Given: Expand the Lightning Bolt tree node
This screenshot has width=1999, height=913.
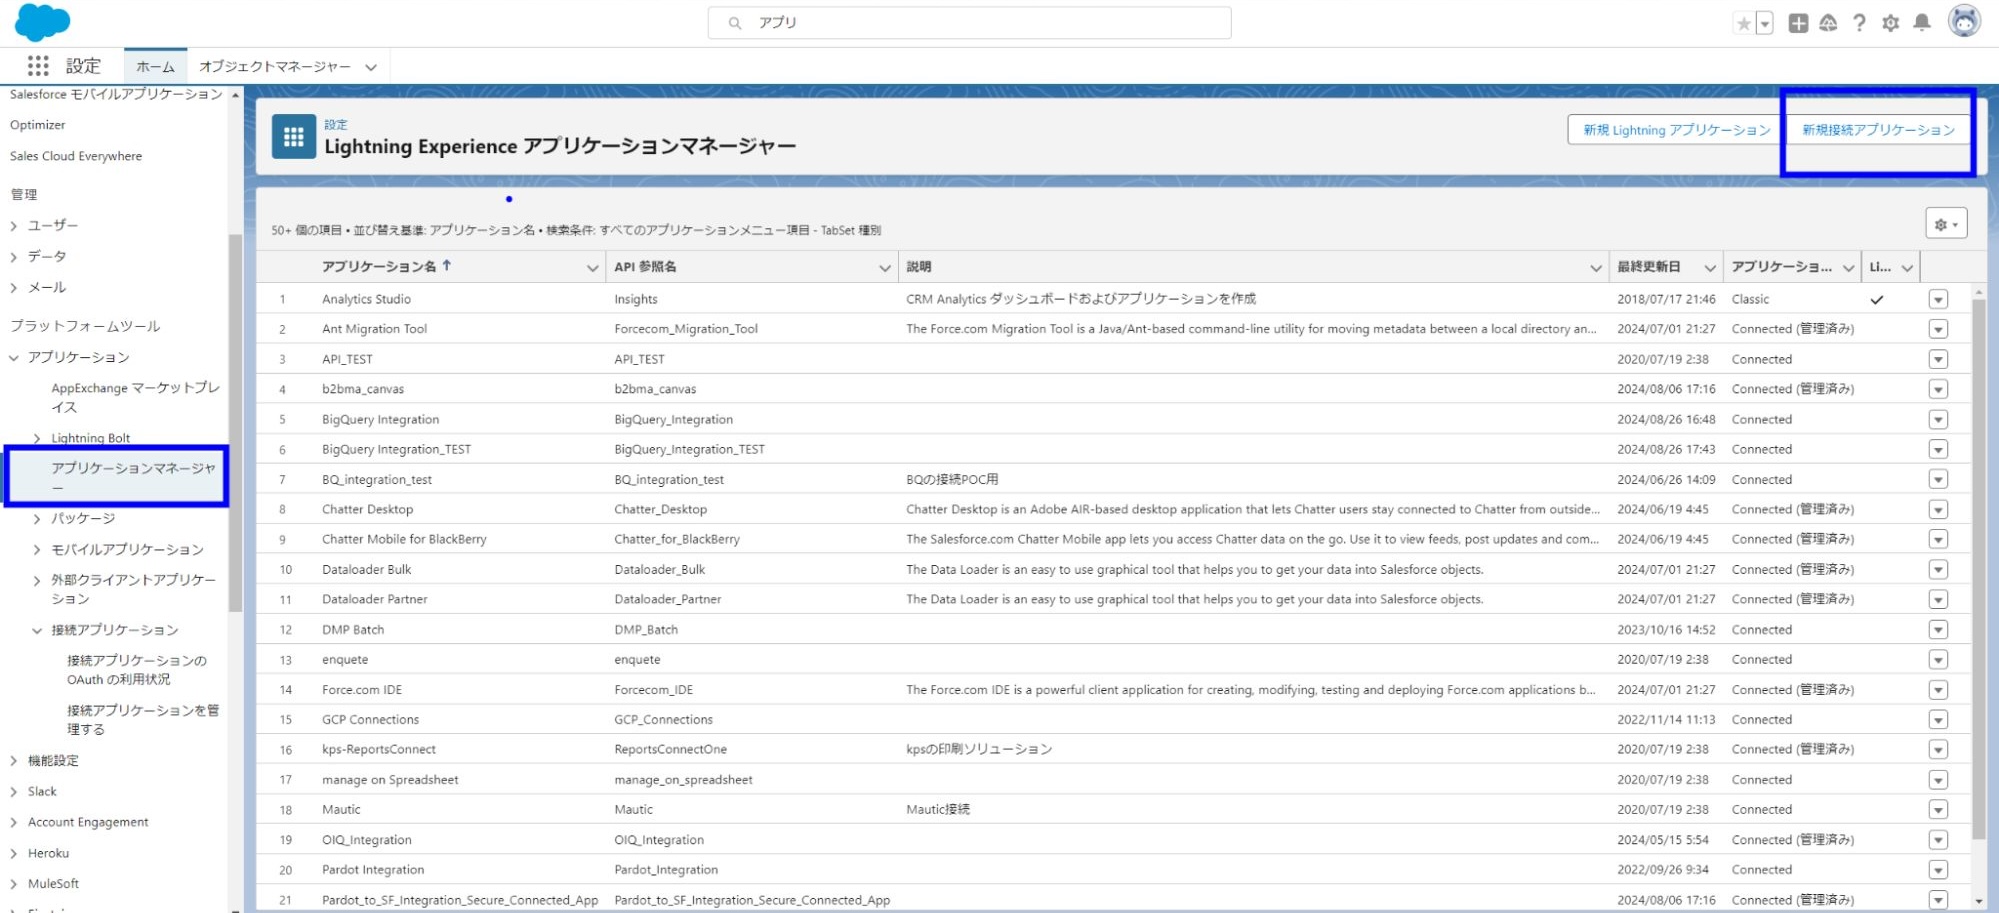Looking at the screenshot, I should (37, 438).
